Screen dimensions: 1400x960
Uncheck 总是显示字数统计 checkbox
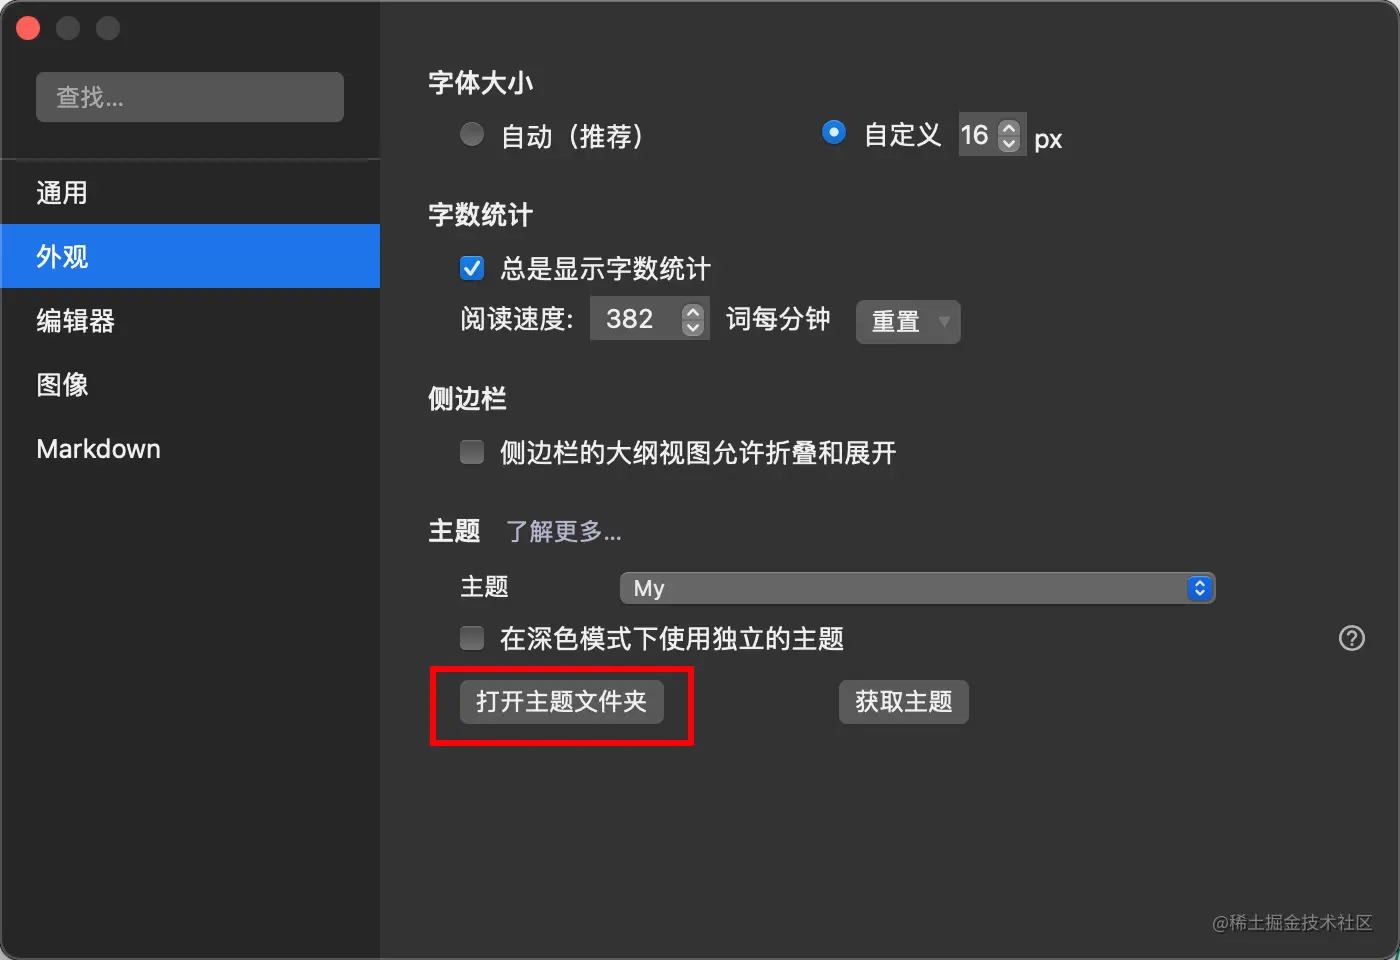coord(472,268)
